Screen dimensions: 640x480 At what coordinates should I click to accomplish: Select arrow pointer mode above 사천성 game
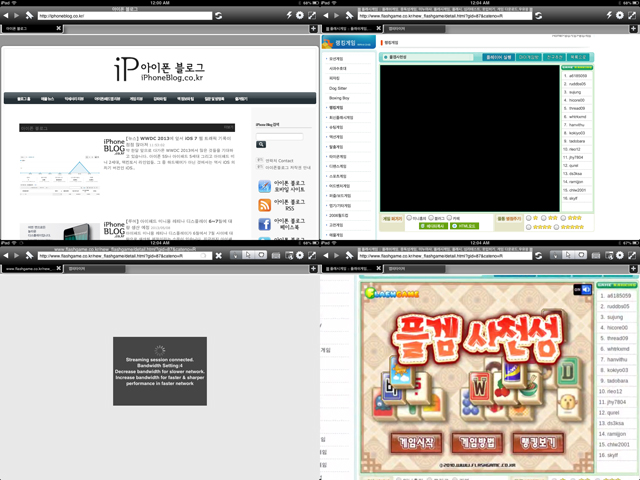click(x=568, y=255)
